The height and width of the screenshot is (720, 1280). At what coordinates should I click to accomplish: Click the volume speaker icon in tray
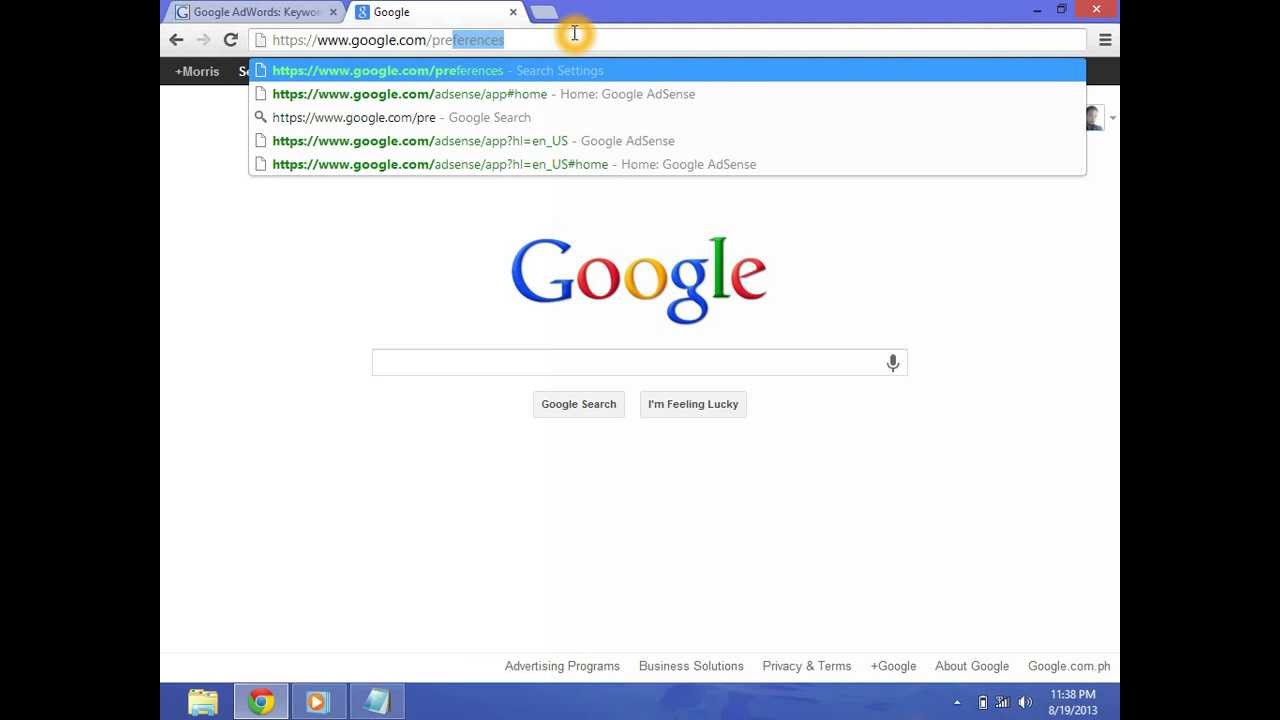pos(1025,703)
